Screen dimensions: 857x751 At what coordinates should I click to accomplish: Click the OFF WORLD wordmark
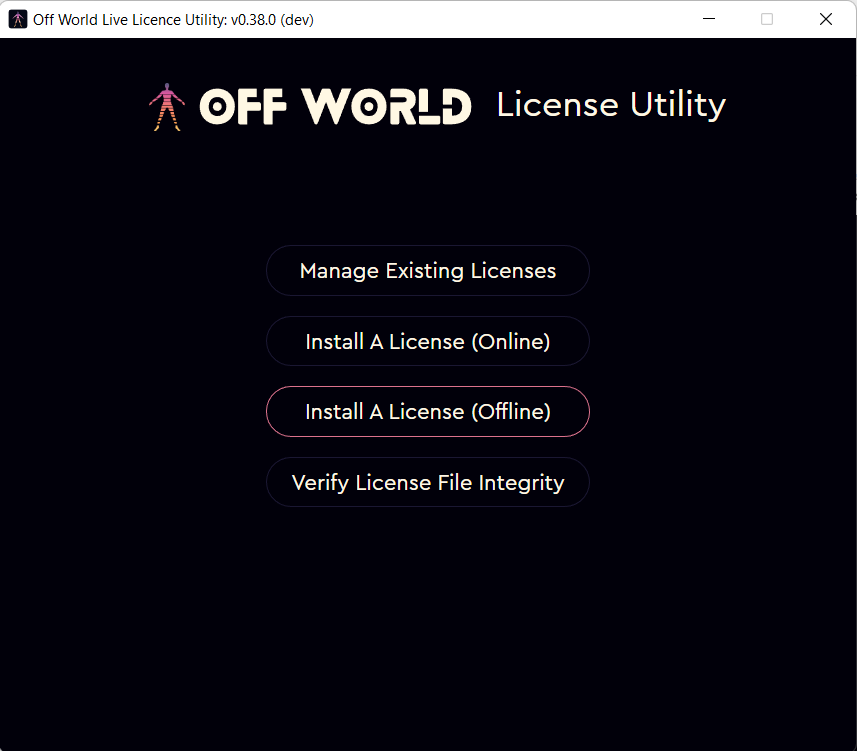coord(335,107)
